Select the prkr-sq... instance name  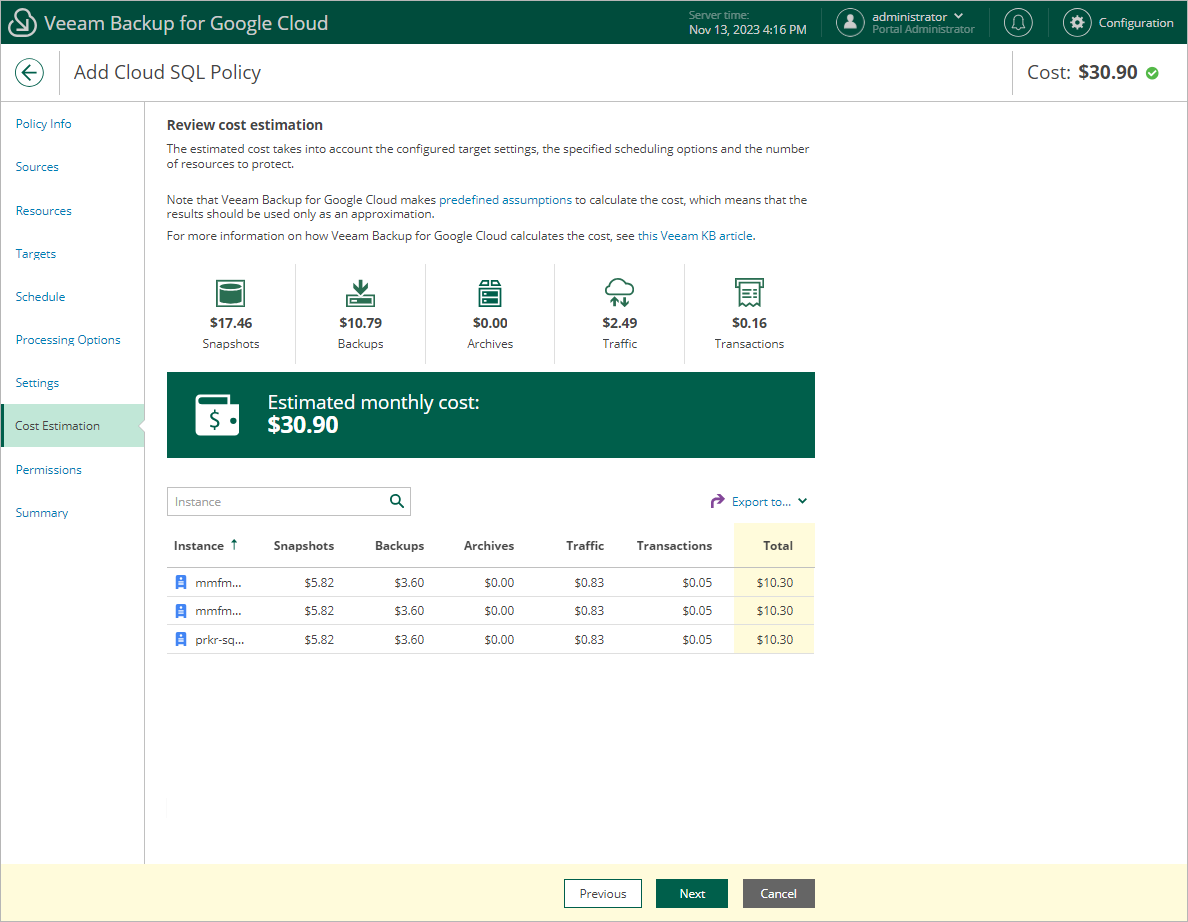point(220,639)
